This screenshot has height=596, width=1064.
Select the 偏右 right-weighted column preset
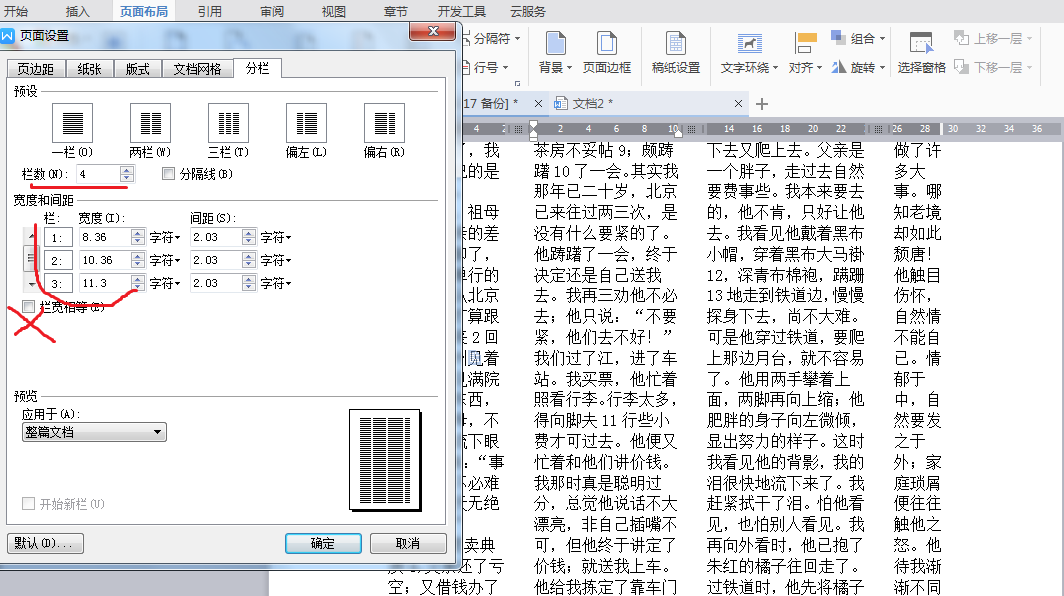385,123
